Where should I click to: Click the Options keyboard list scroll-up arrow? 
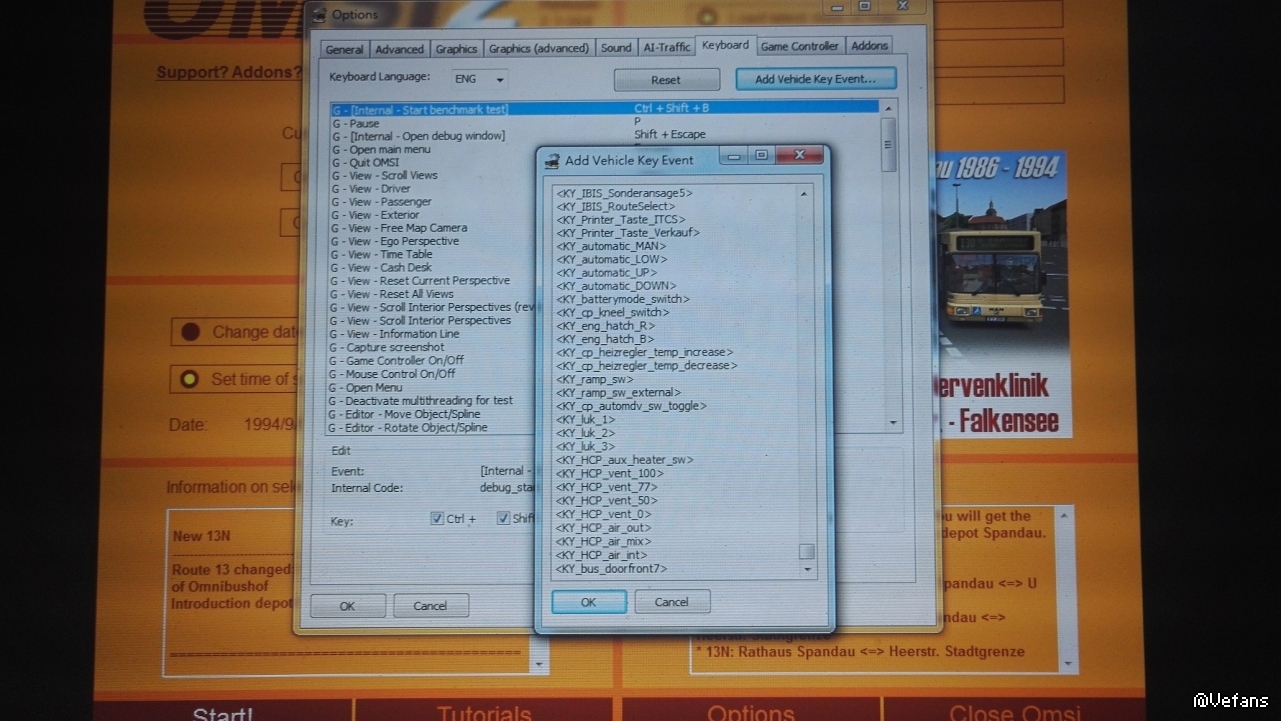889,106
